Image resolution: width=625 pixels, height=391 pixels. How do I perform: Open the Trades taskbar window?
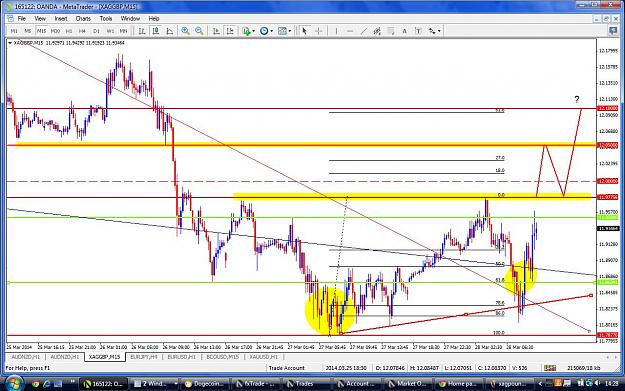click(x=306, y=384)
